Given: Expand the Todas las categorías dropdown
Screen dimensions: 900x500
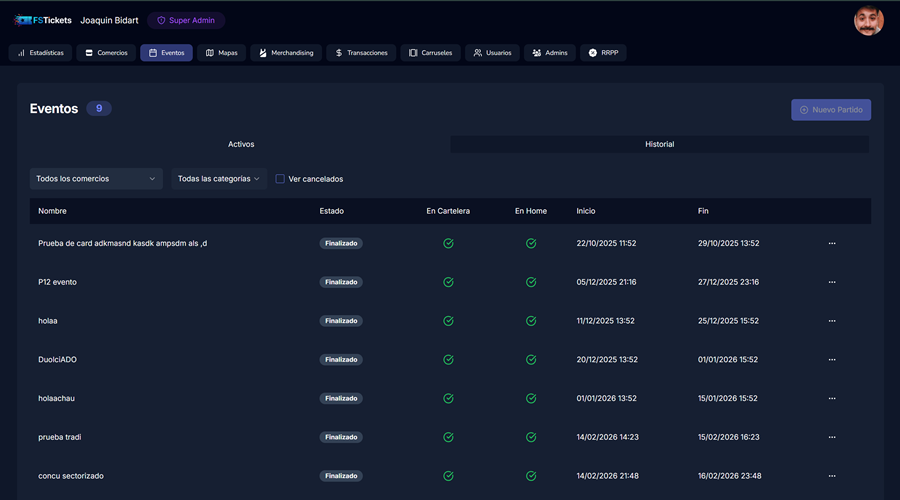Looking at the screenshot, I should [219, 179].
